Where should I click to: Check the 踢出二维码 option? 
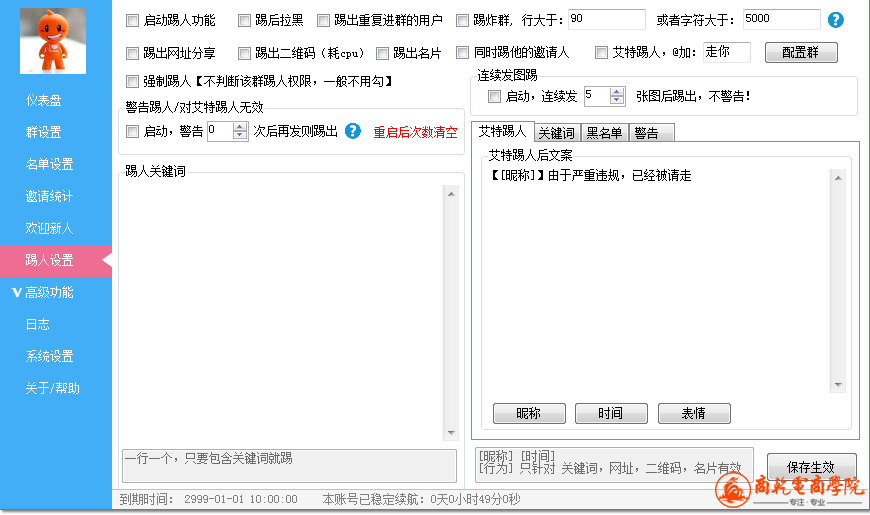(245, 53)
